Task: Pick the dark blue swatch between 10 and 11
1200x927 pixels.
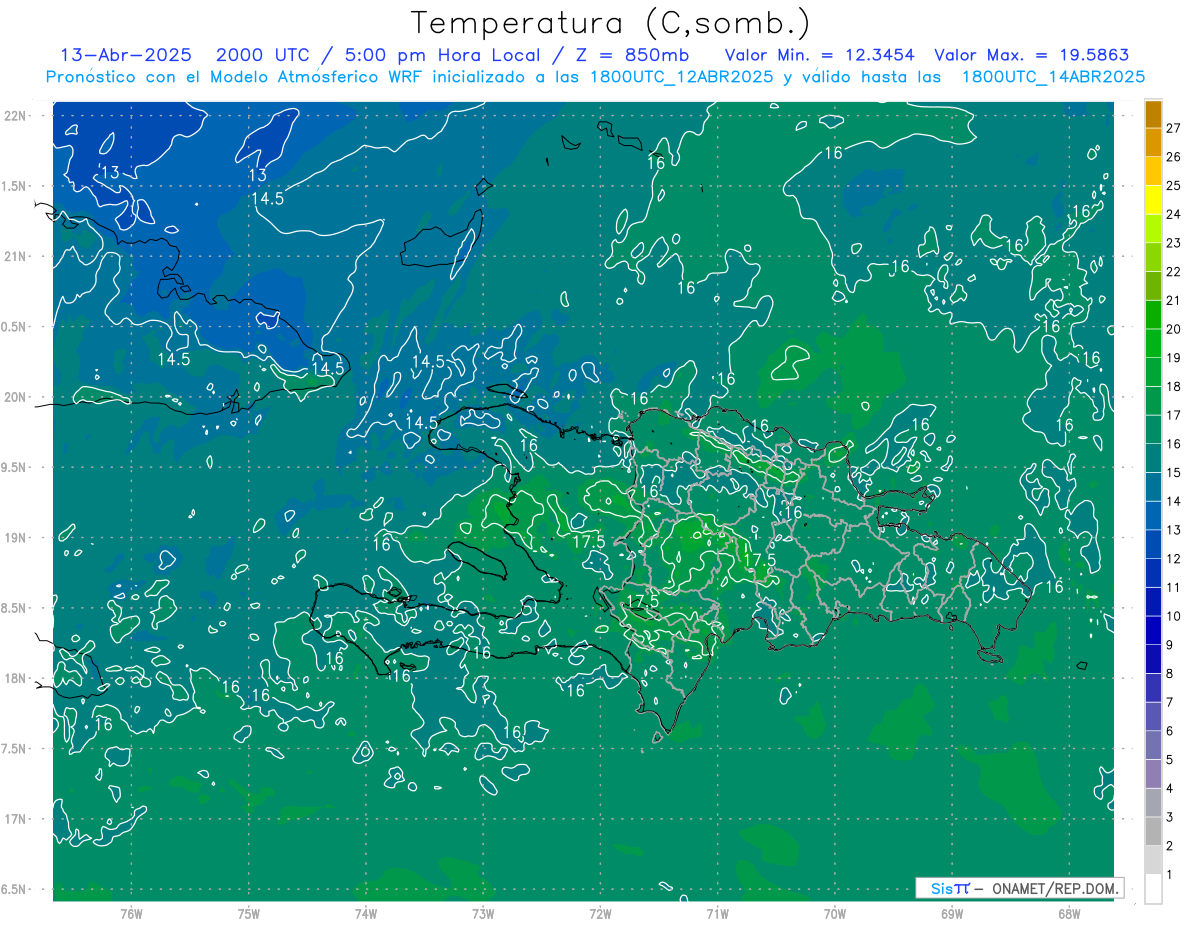Action: 1153,602
